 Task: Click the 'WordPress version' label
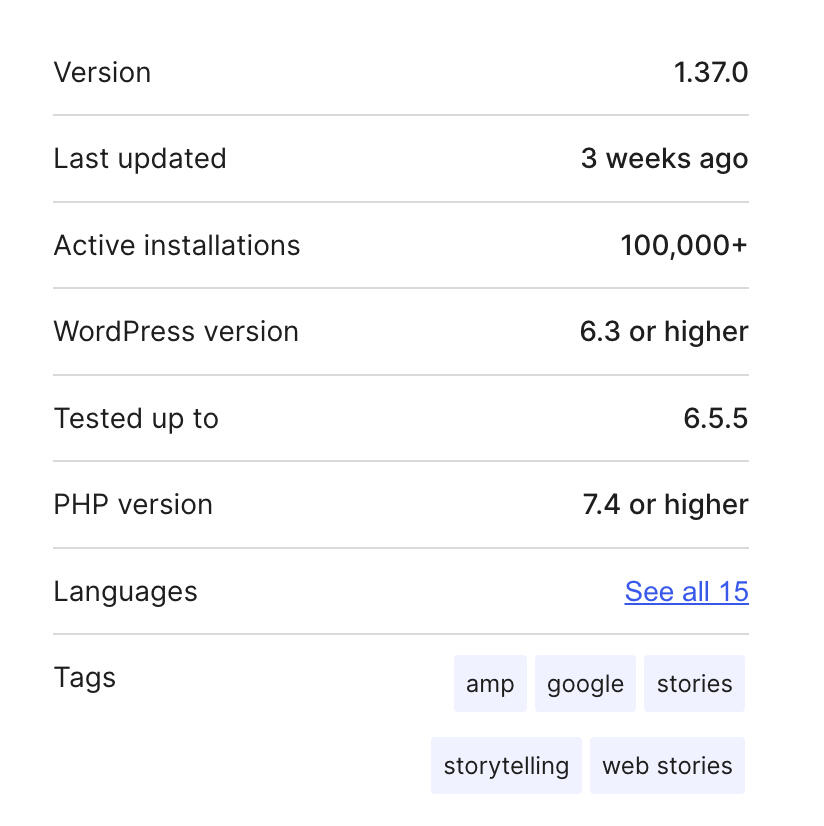point(176,332)
